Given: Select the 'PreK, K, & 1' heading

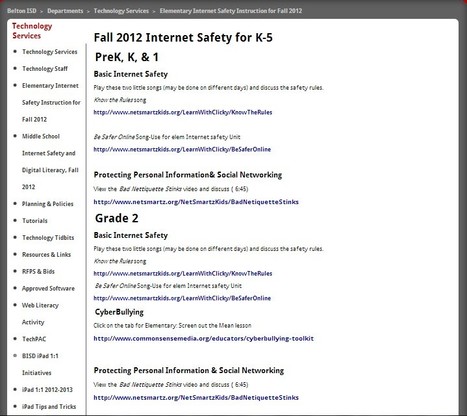Looking at the screenshot, I should [127, 57].
